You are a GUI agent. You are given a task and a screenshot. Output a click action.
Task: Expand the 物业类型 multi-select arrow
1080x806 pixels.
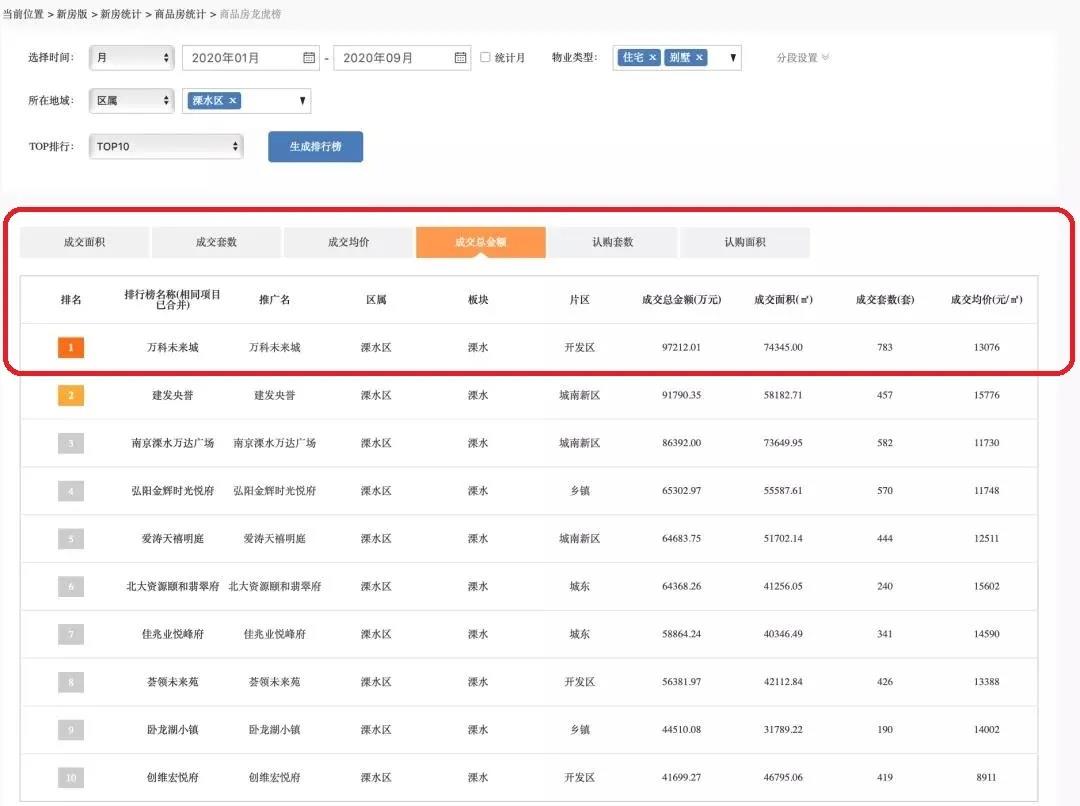click(x=733, y=58)
